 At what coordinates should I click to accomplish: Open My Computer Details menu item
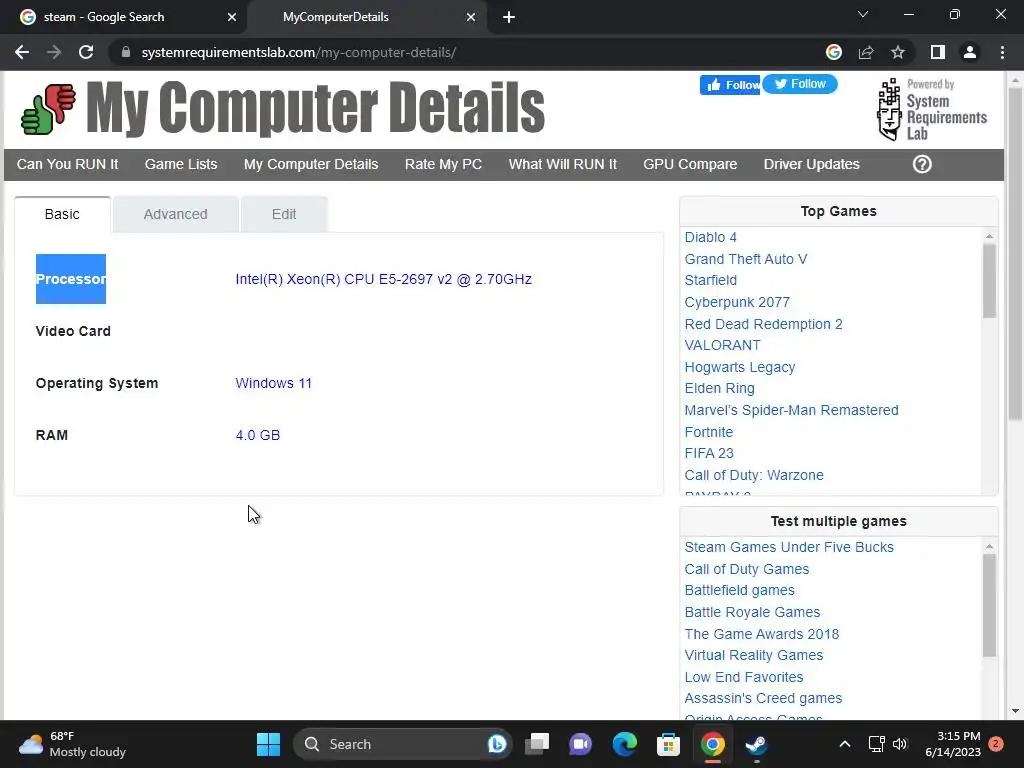pos(311,165)
